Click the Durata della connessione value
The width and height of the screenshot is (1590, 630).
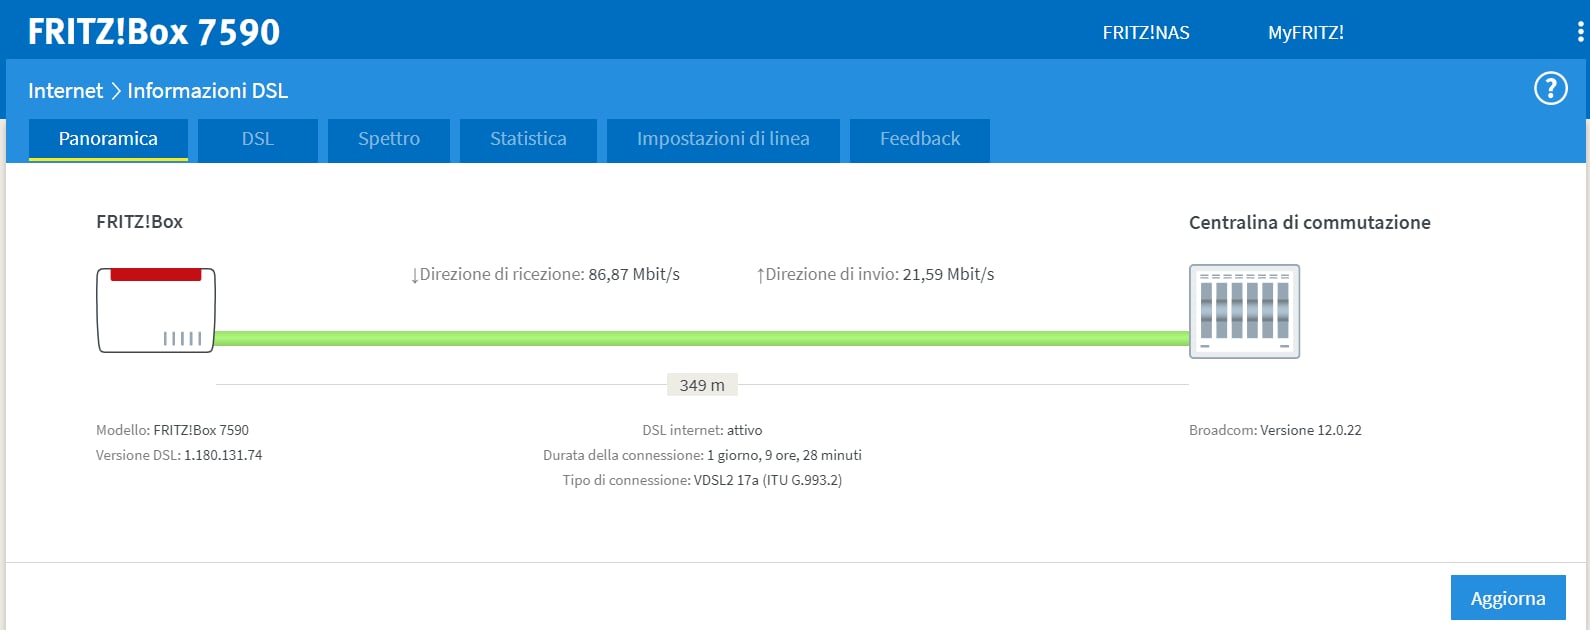(784, 455)
